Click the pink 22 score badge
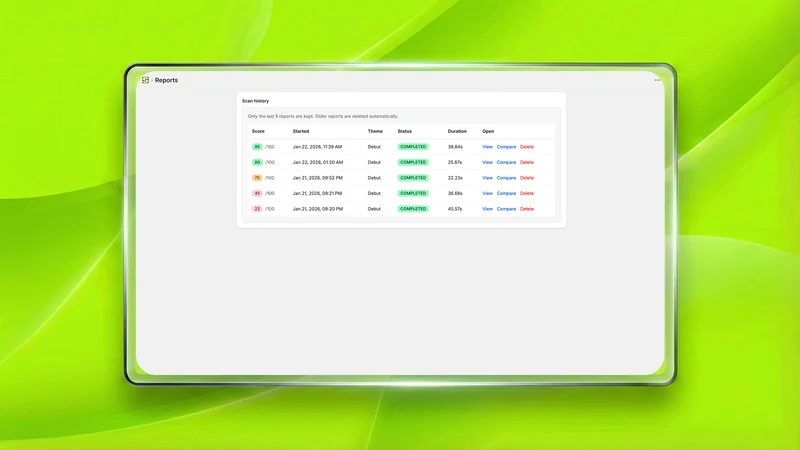The width and height of the screenshot is (800, 450). (257, 209)
